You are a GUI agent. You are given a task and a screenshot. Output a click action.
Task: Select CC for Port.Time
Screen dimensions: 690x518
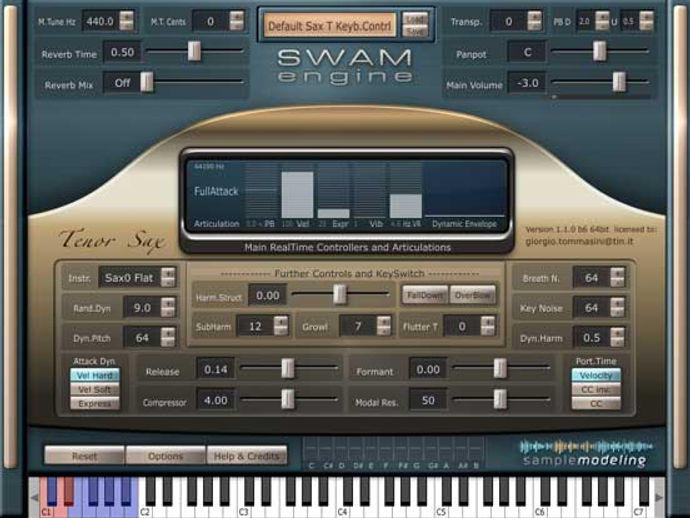pyautogui.click(x=596, y=404)
